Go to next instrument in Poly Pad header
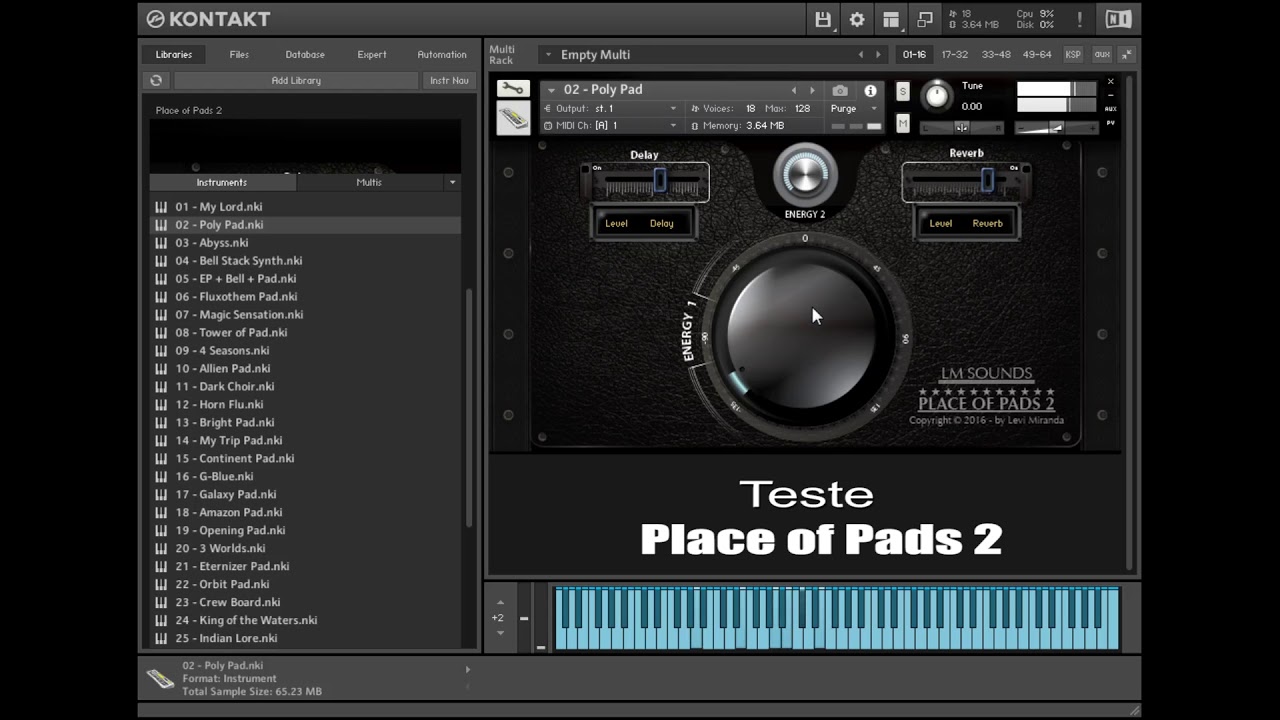Screen dimensions: 1280x720 (x=812, y=90)
